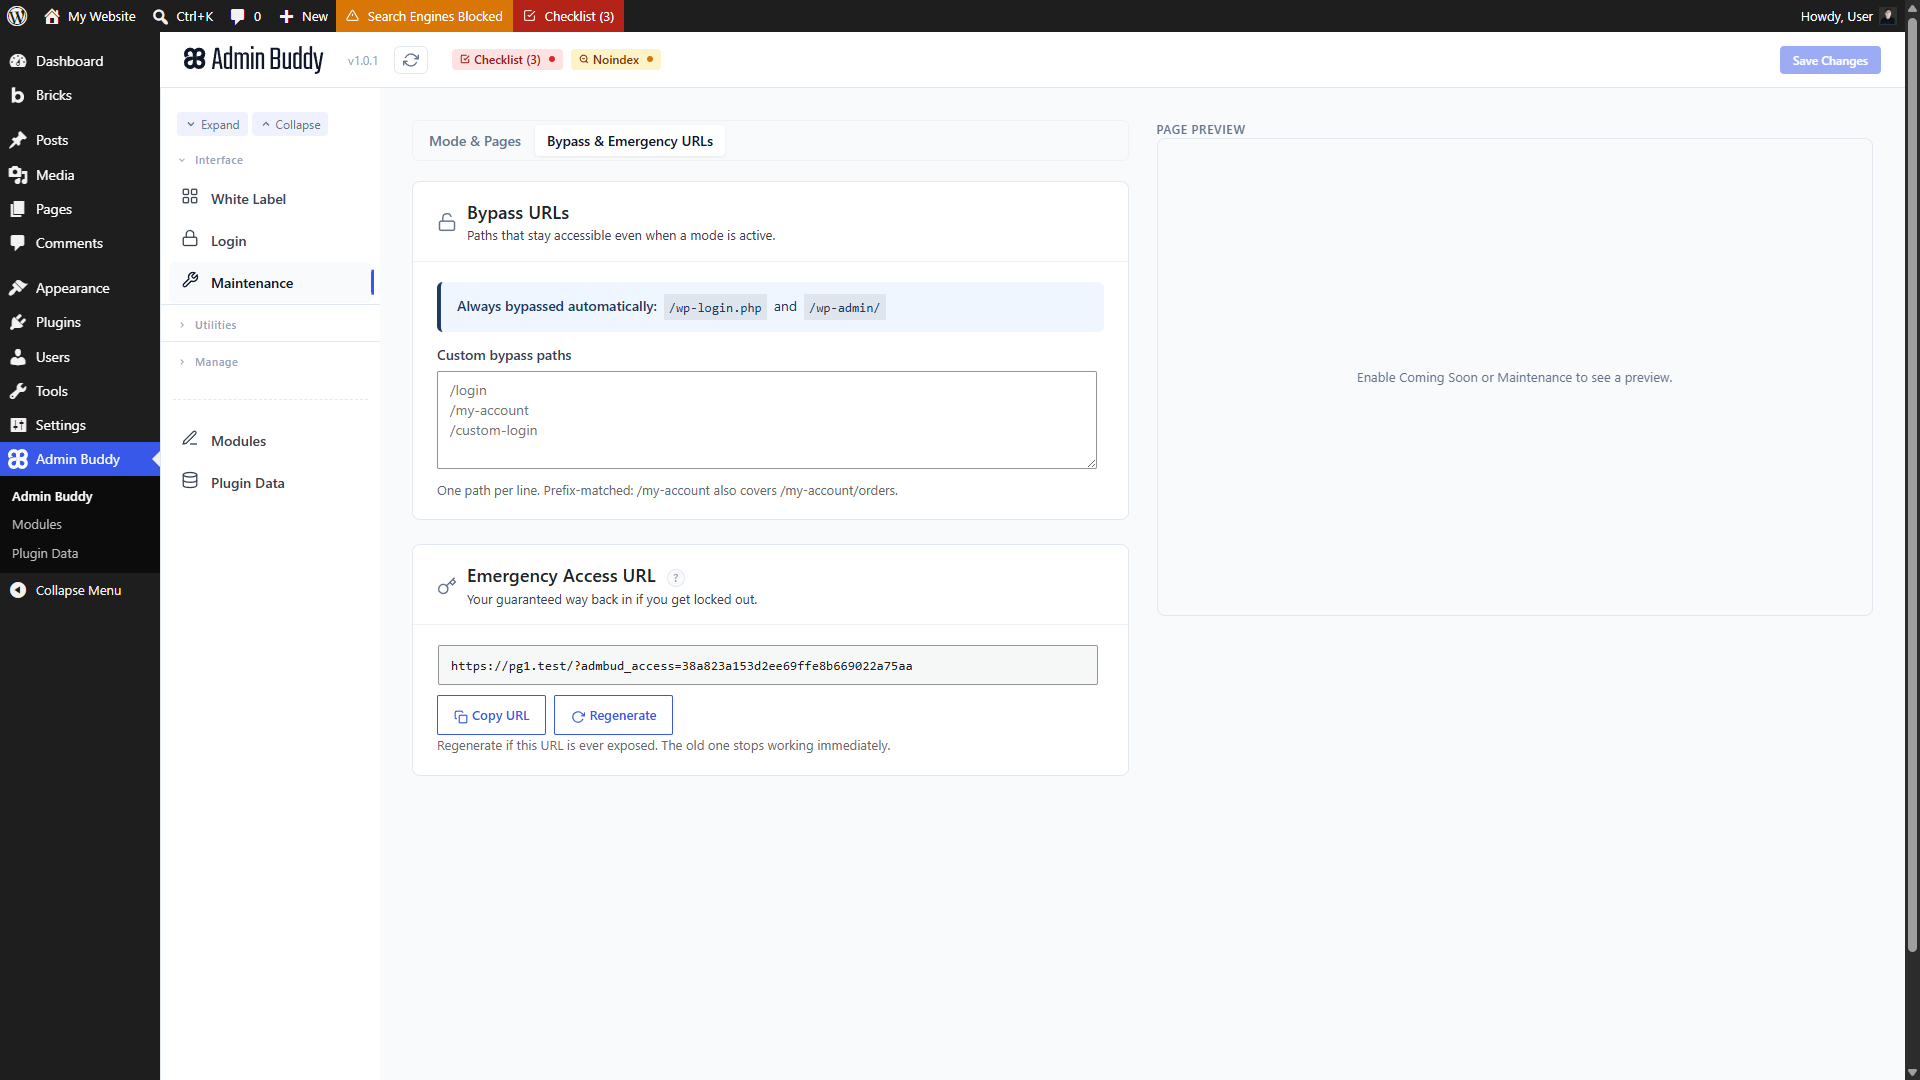Image resolution: width=1920 pixels, height=1080 pixels.
Task: Open the WordPress logo menu
Action: tap(17, 16)
